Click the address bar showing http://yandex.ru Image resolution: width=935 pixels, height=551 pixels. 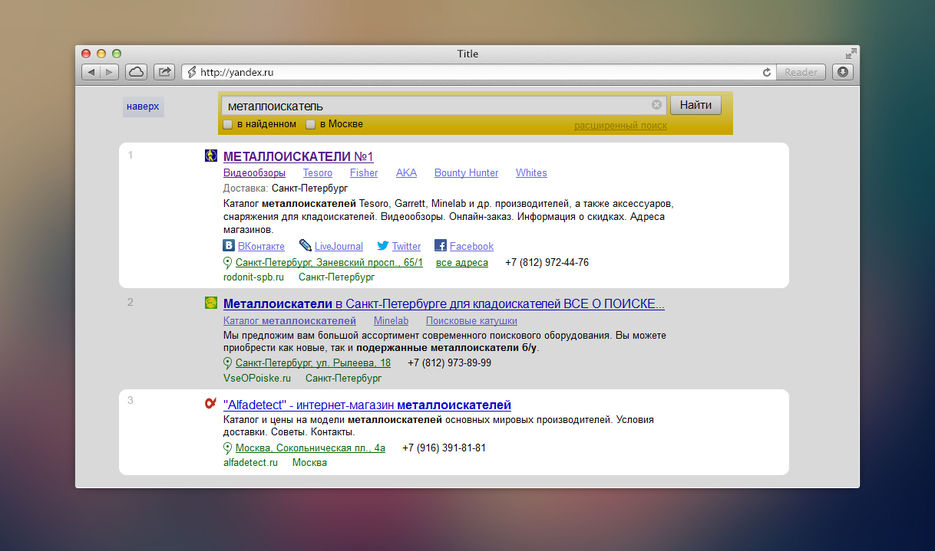point(477,72)
